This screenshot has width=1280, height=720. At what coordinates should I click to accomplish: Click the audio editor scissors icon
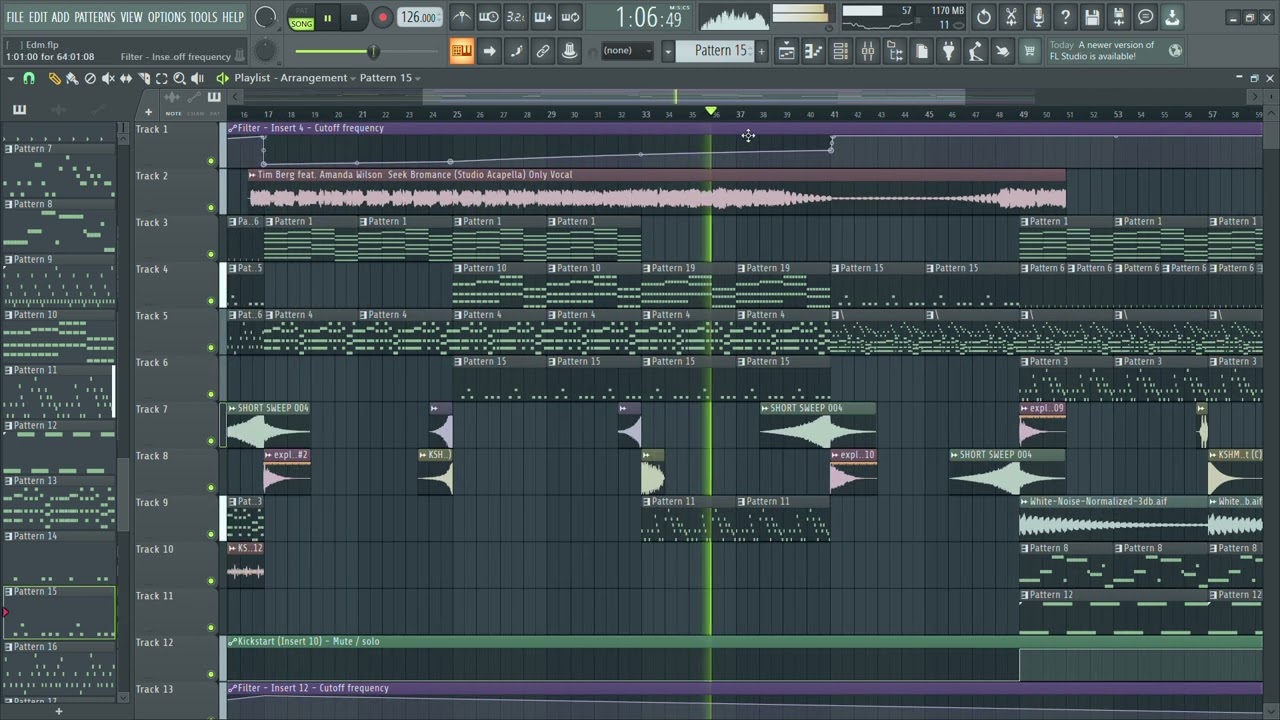1011,17
